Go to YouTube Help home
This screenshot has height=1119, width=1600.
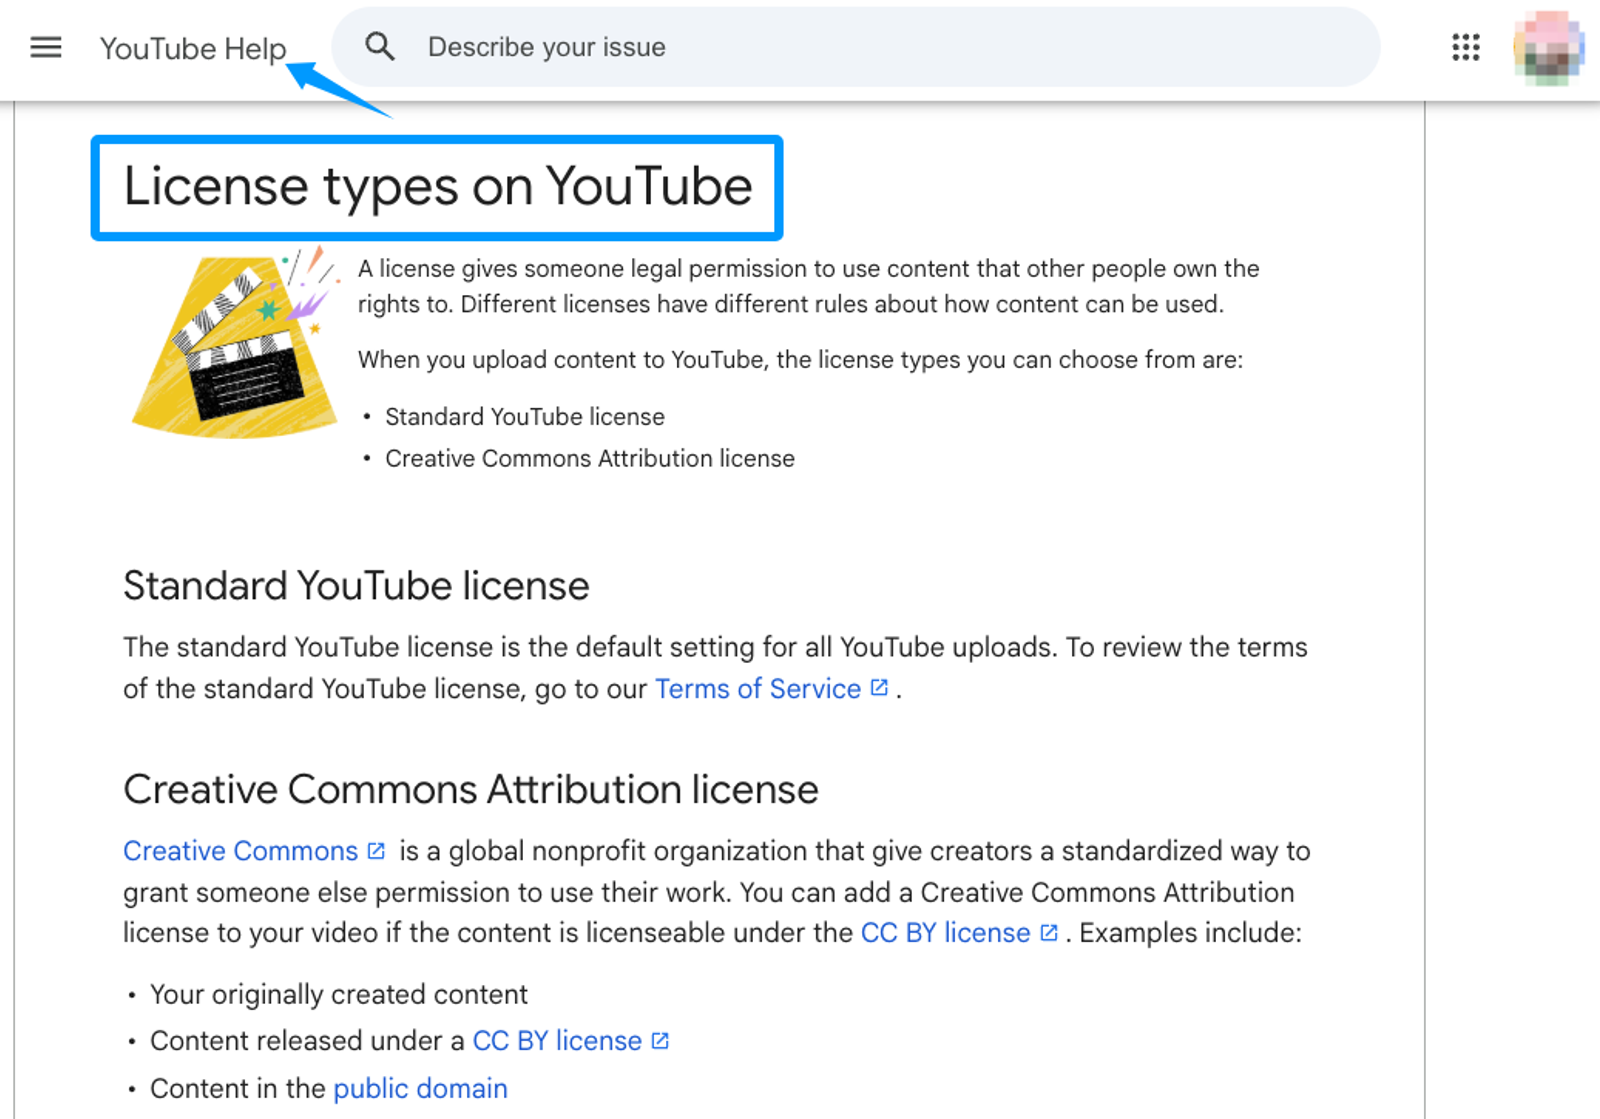pyautogui.click(x=193, y=48)
